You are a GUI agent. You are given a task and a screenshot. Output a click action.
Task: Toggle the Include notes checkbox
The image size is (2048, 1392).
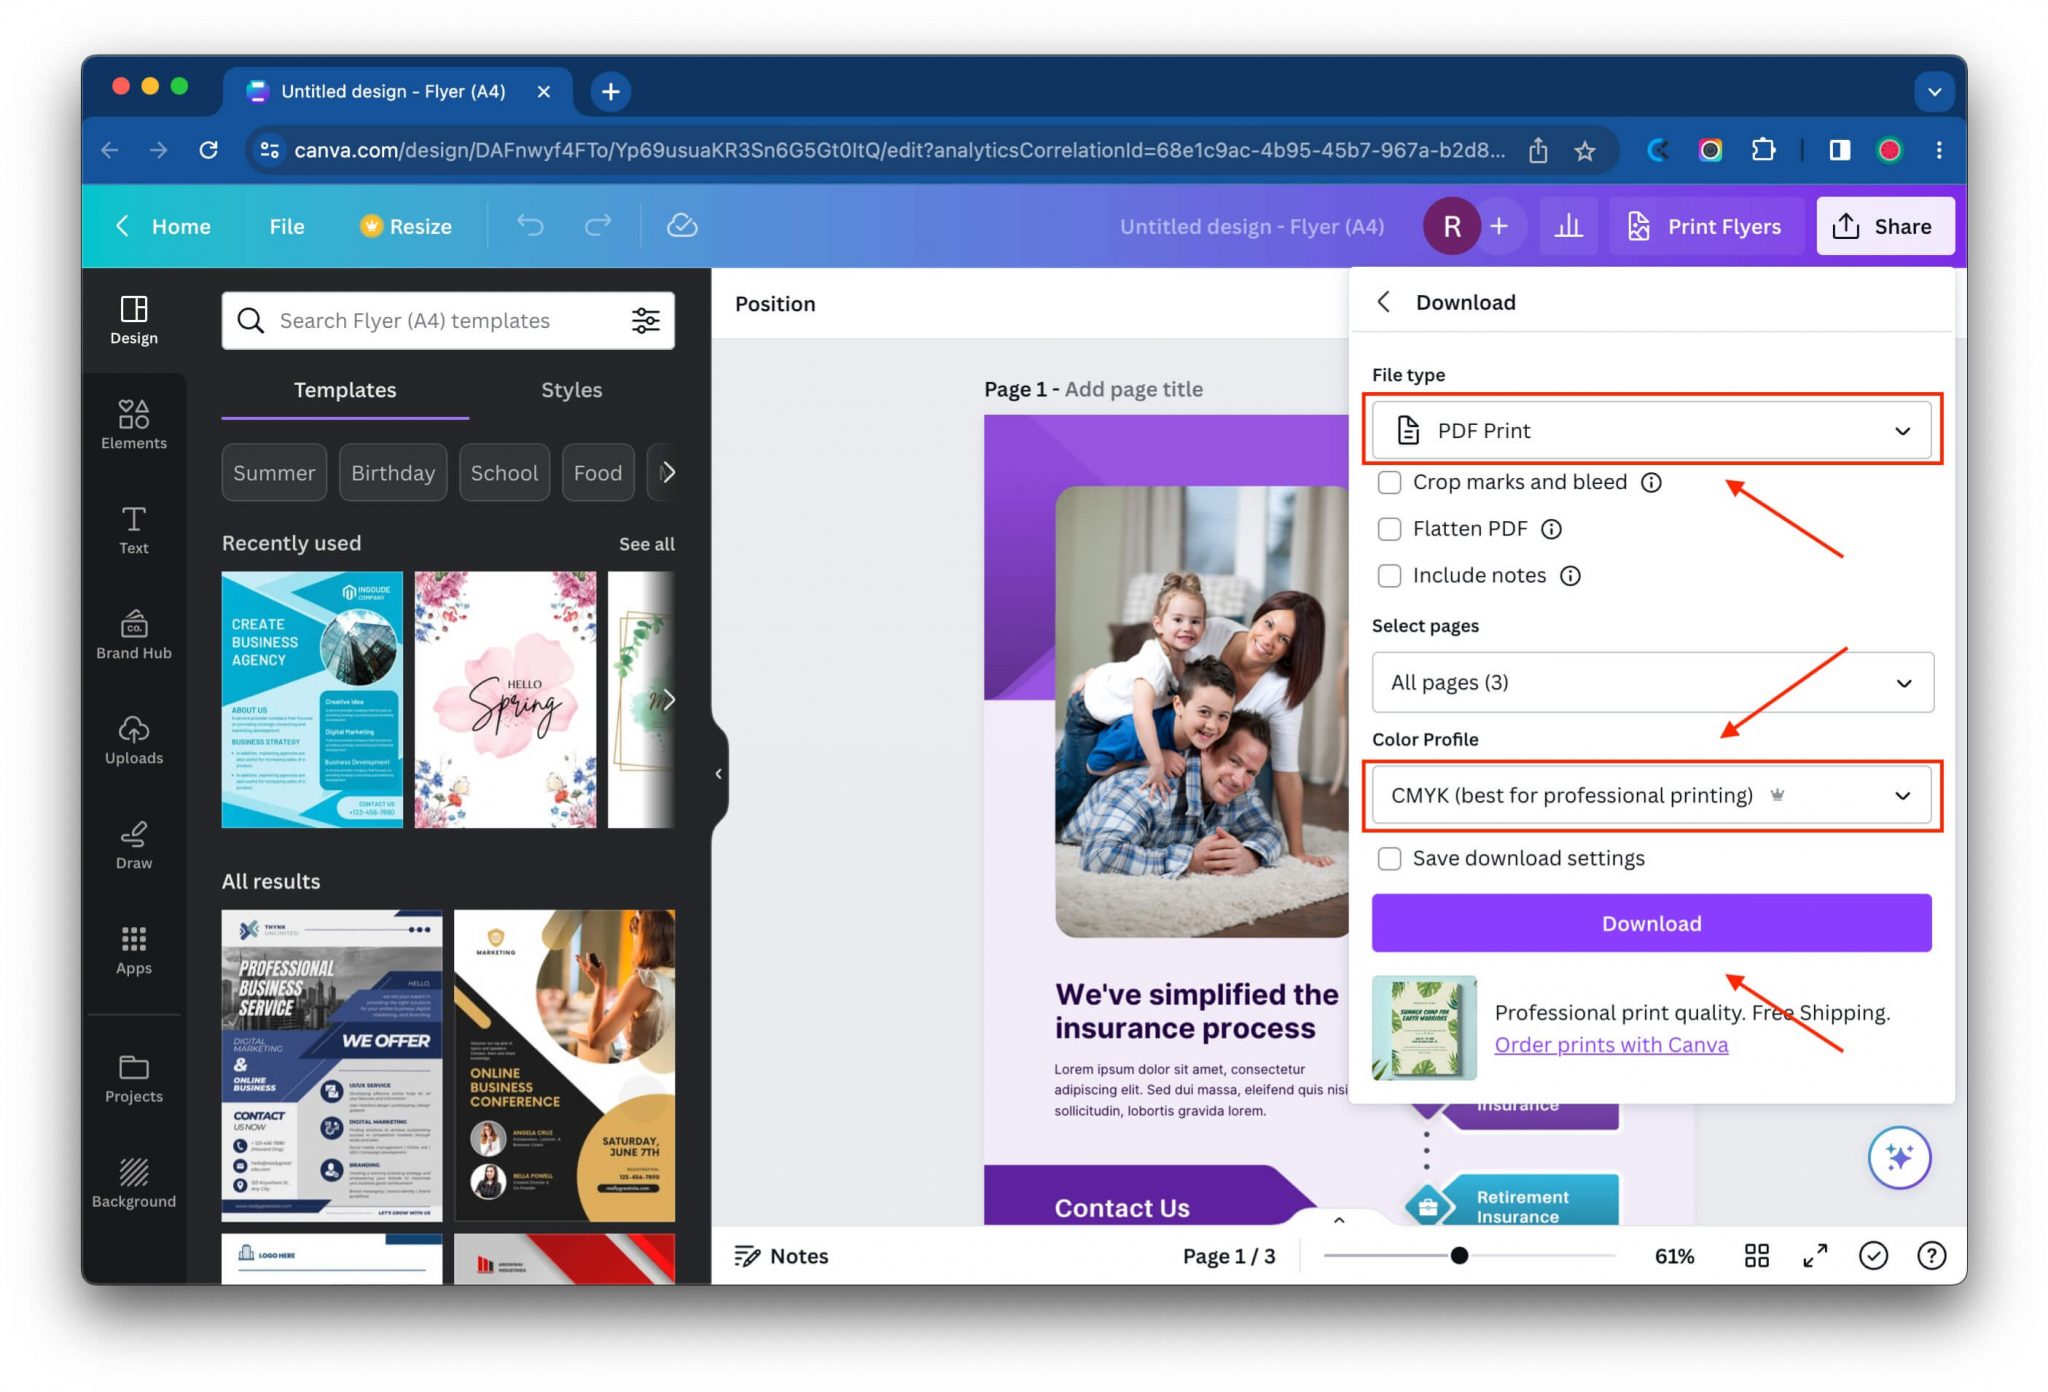click(x=1389, y=575)
